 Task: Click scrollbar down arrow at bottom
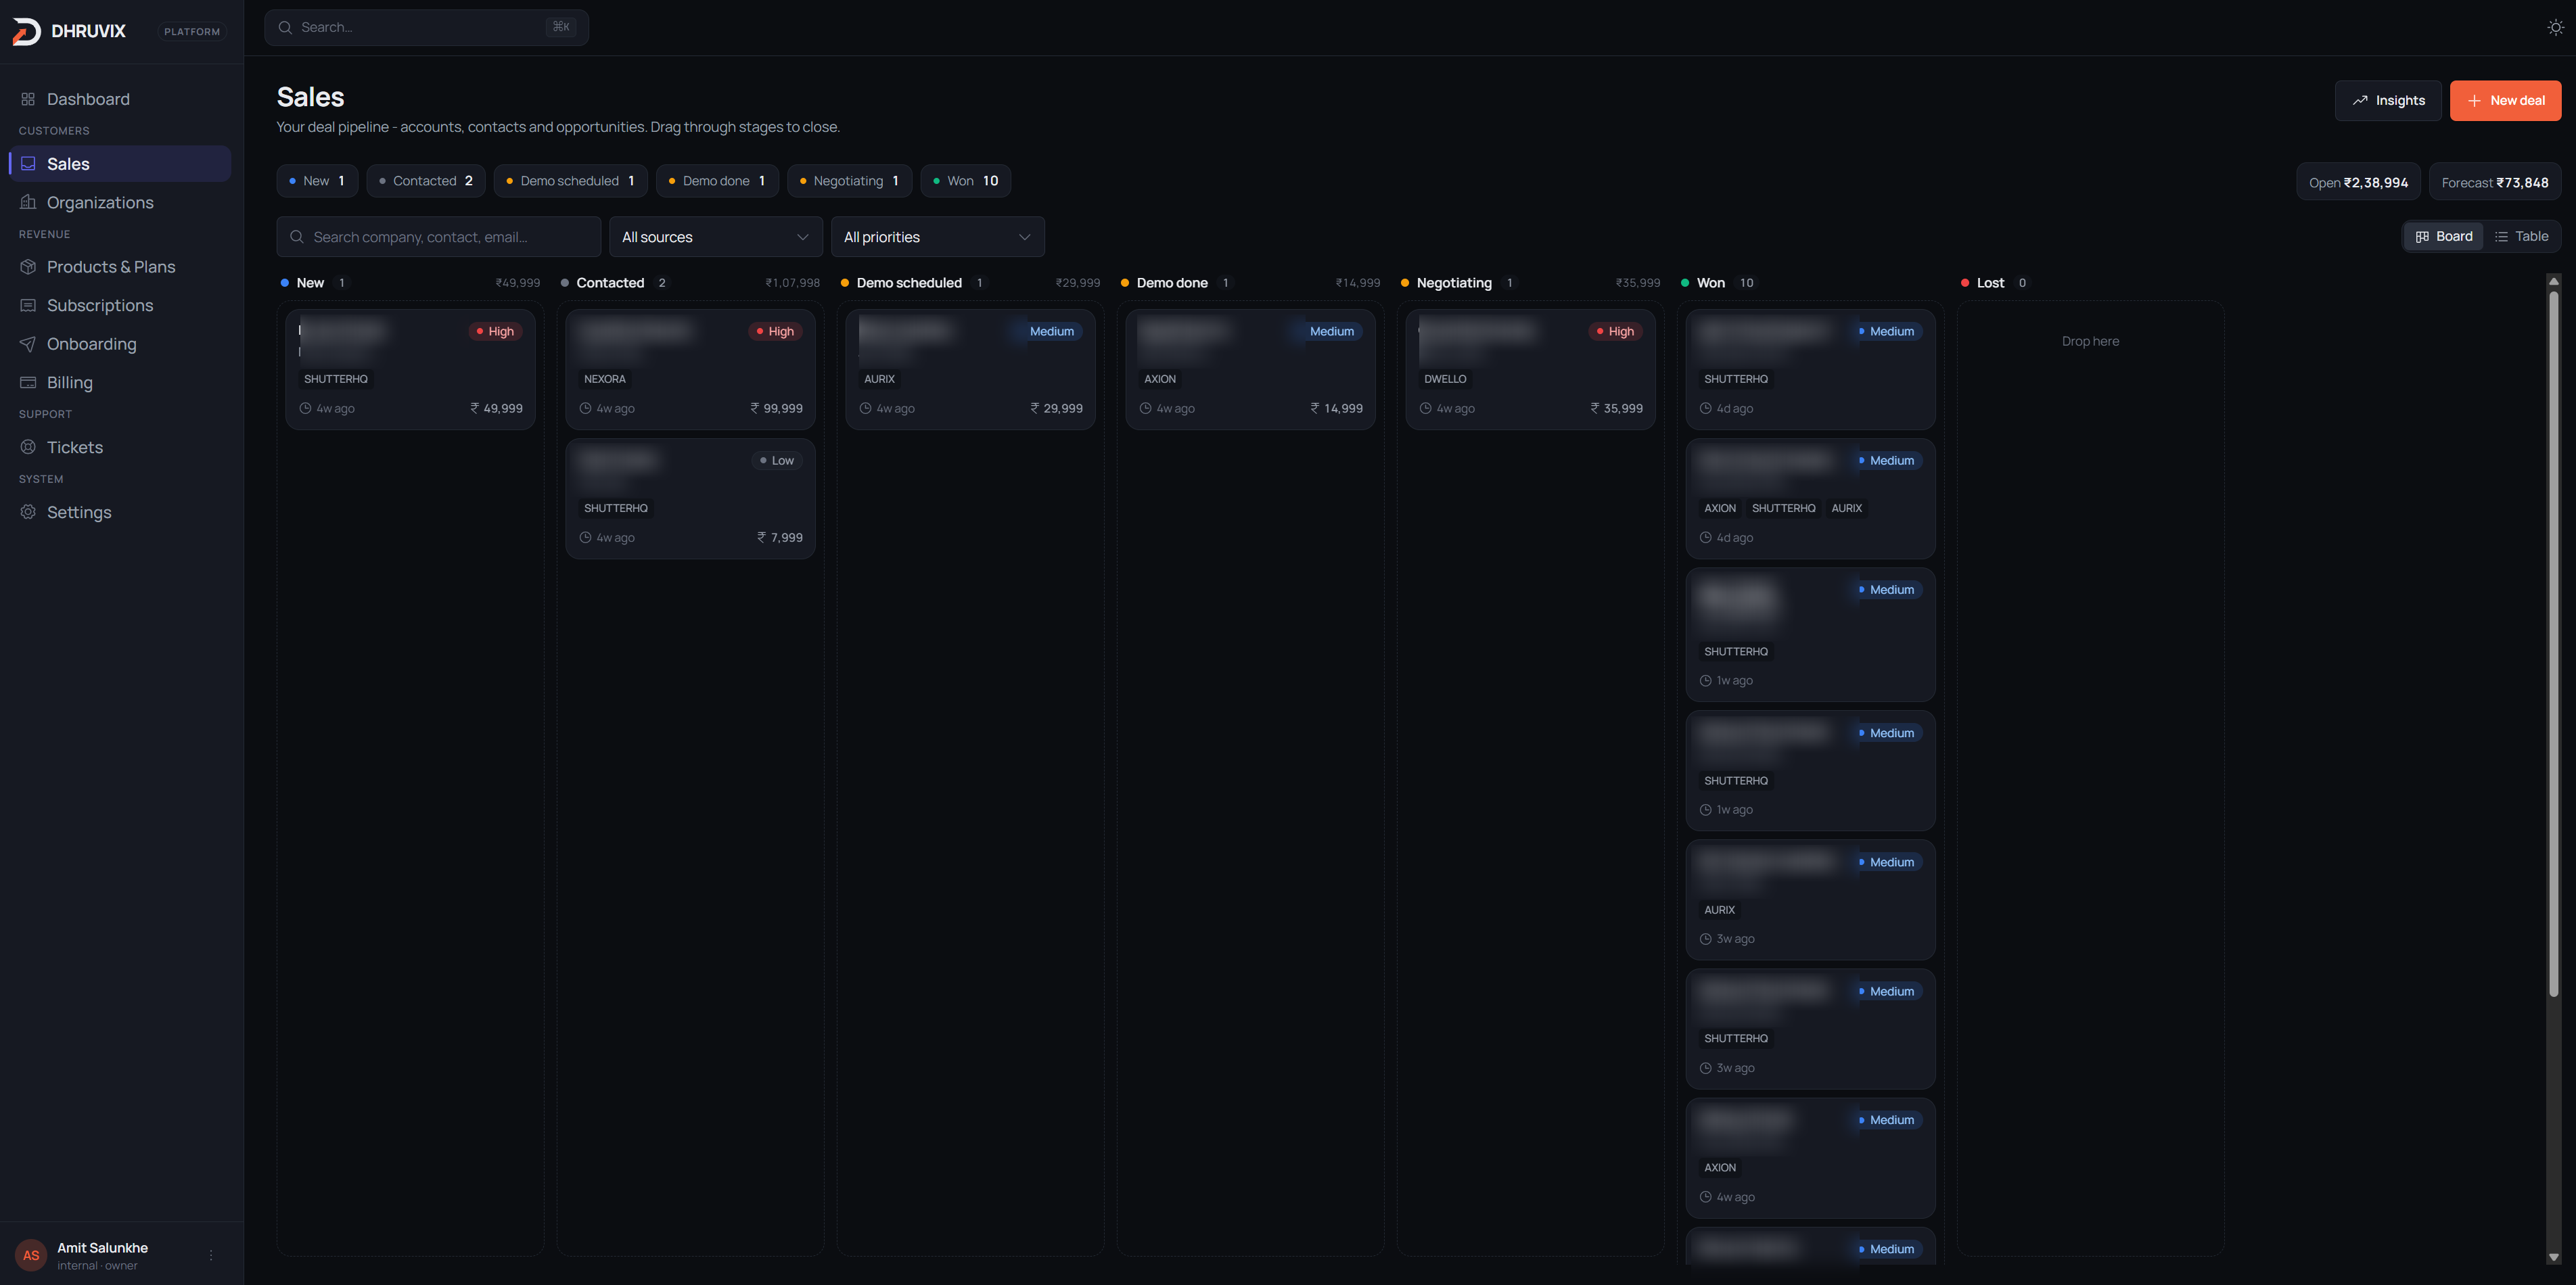[x=2553, y=1257]
